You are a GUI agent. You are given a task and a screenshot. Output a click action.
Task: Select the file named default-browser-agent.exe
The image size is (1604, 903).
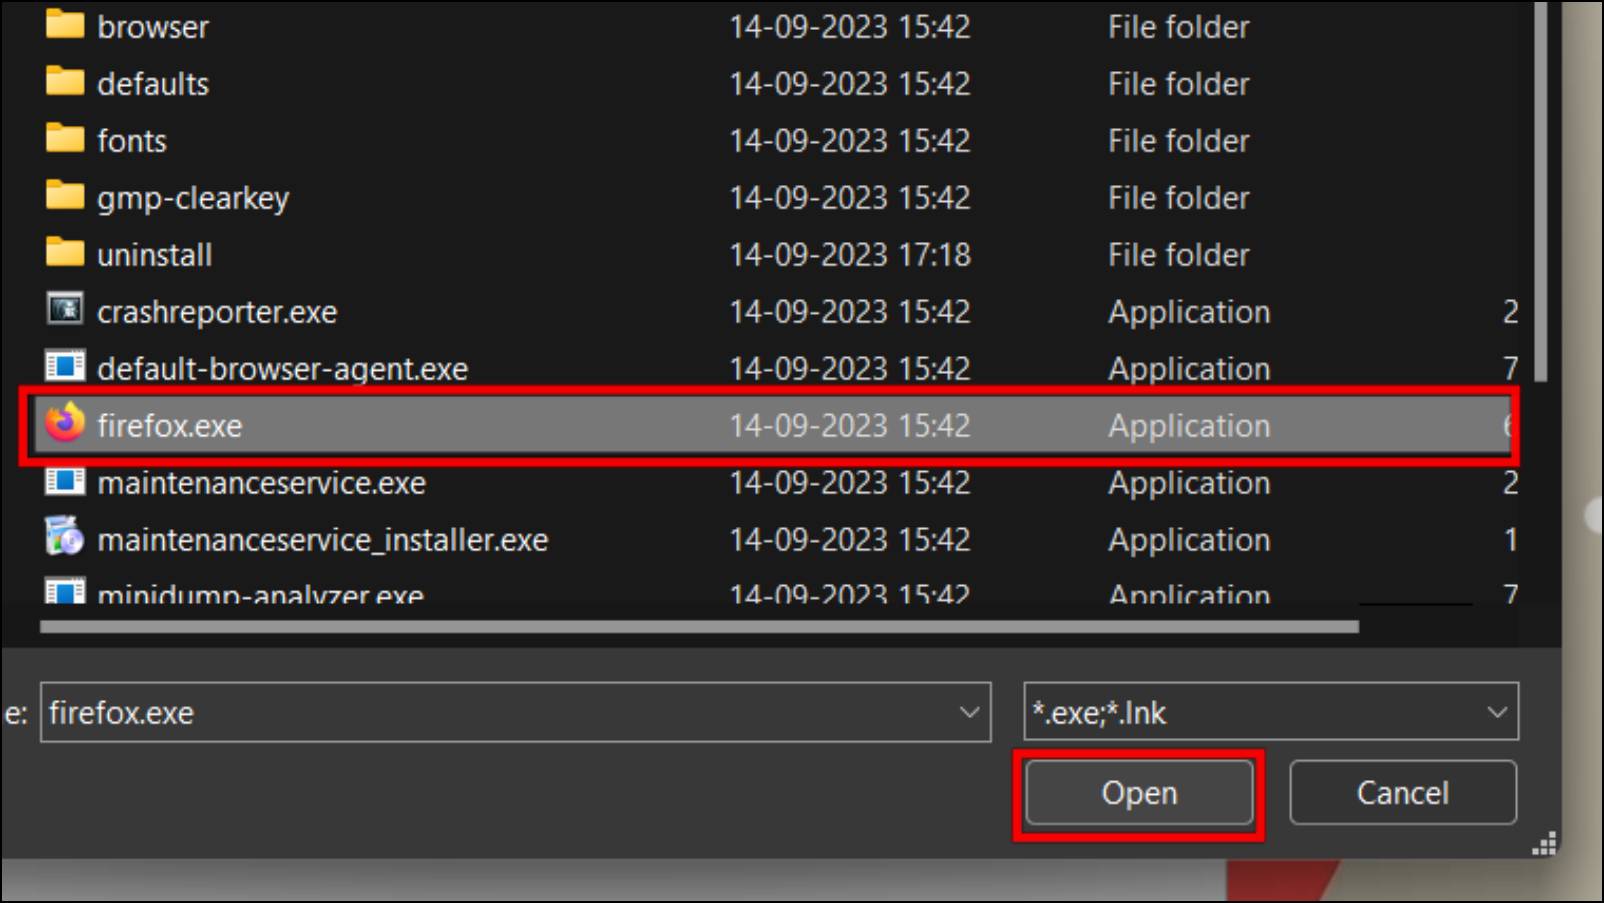click(282, 369)
